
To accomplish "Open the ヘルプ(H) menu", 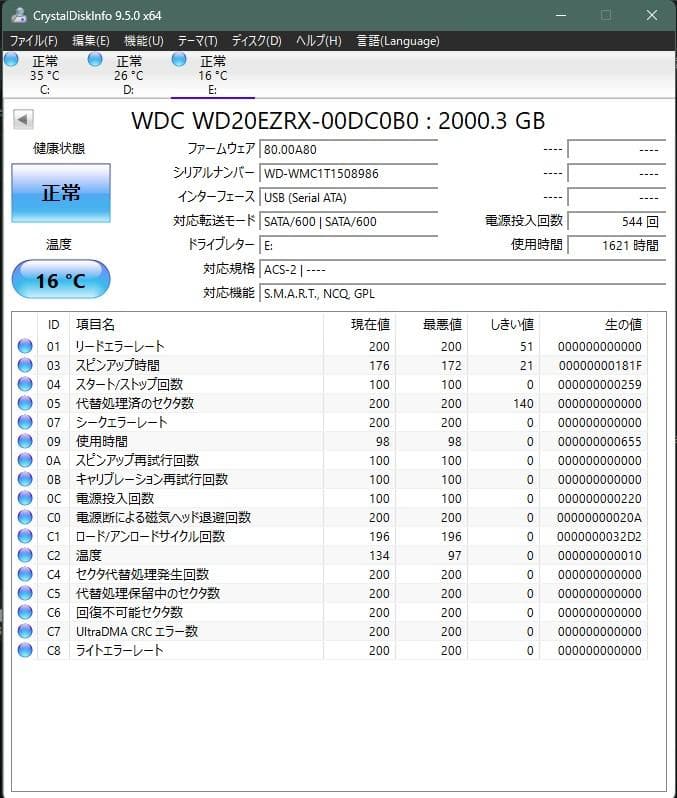I will click(319, 41).
